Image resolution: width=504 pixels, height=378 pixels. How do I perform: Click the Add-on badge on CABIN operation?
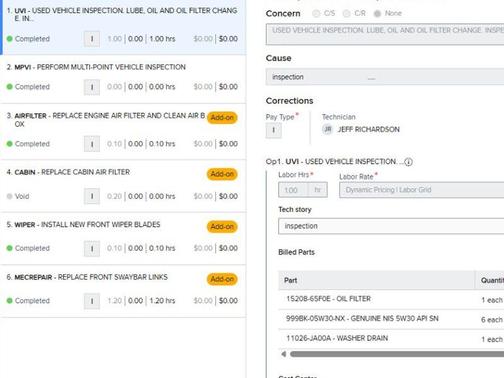[222, 174]
